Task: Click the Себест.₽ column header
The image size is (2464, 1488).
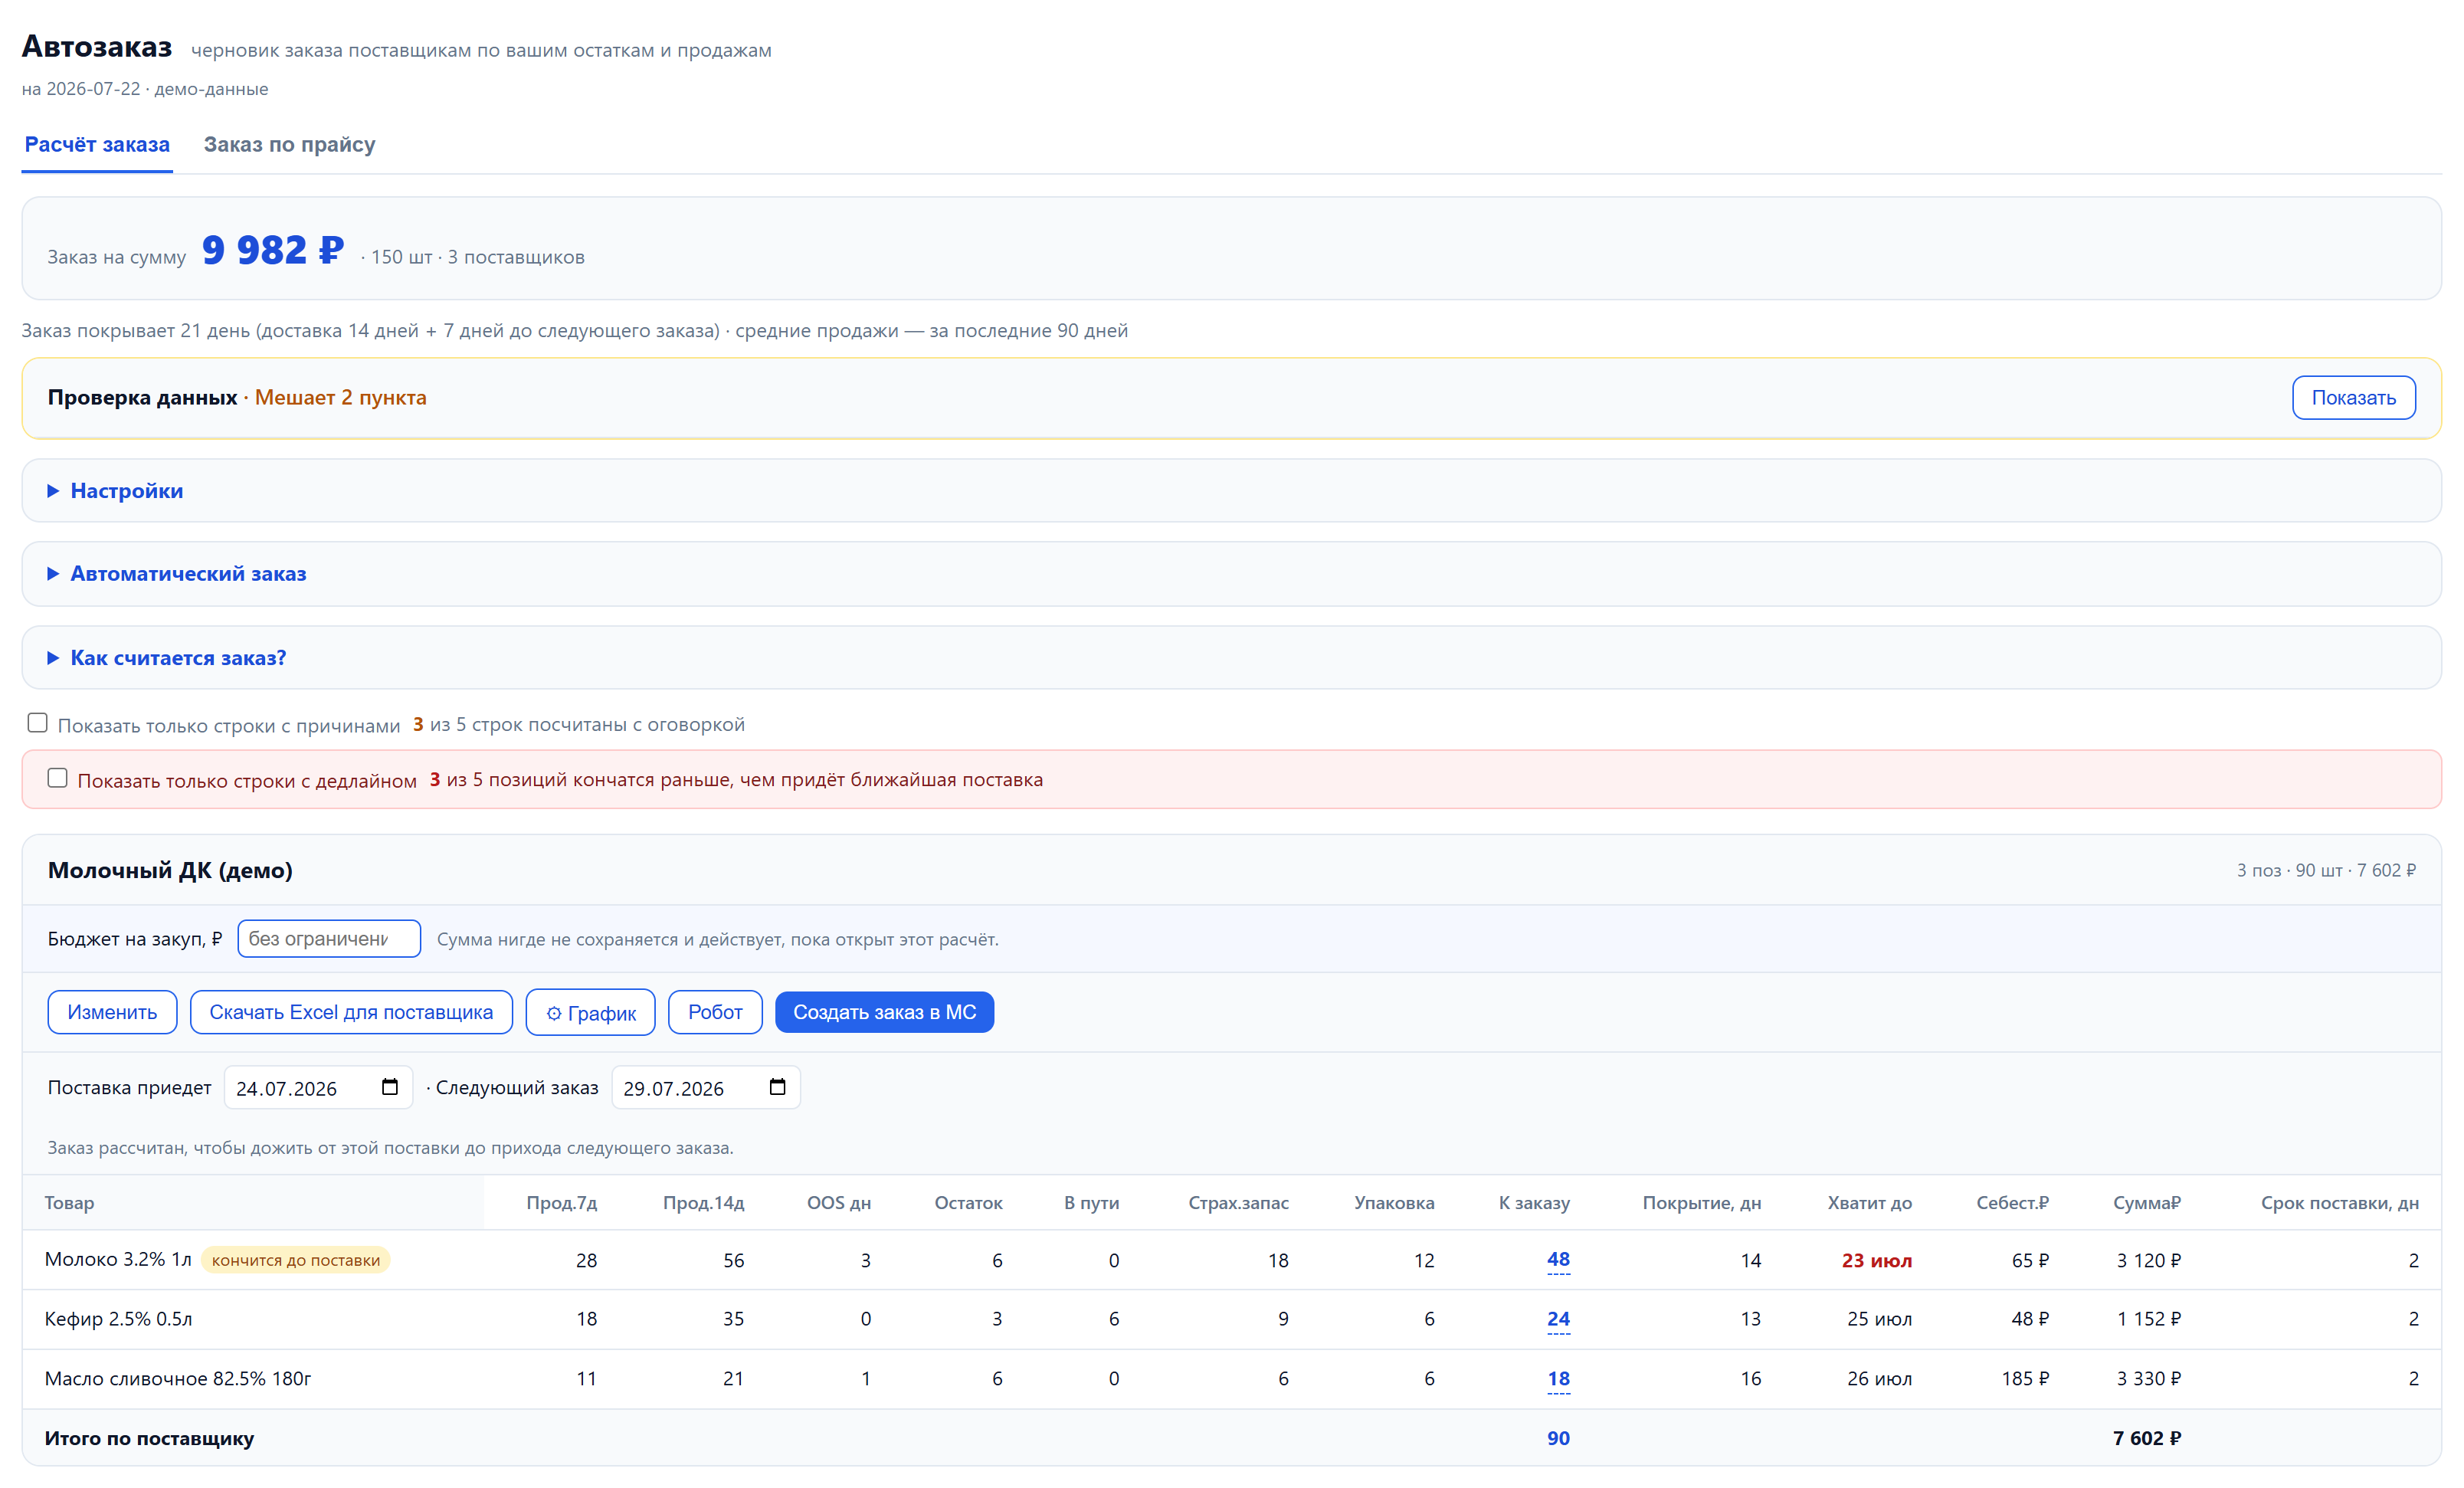Action: click(x=2012, y=1202)
